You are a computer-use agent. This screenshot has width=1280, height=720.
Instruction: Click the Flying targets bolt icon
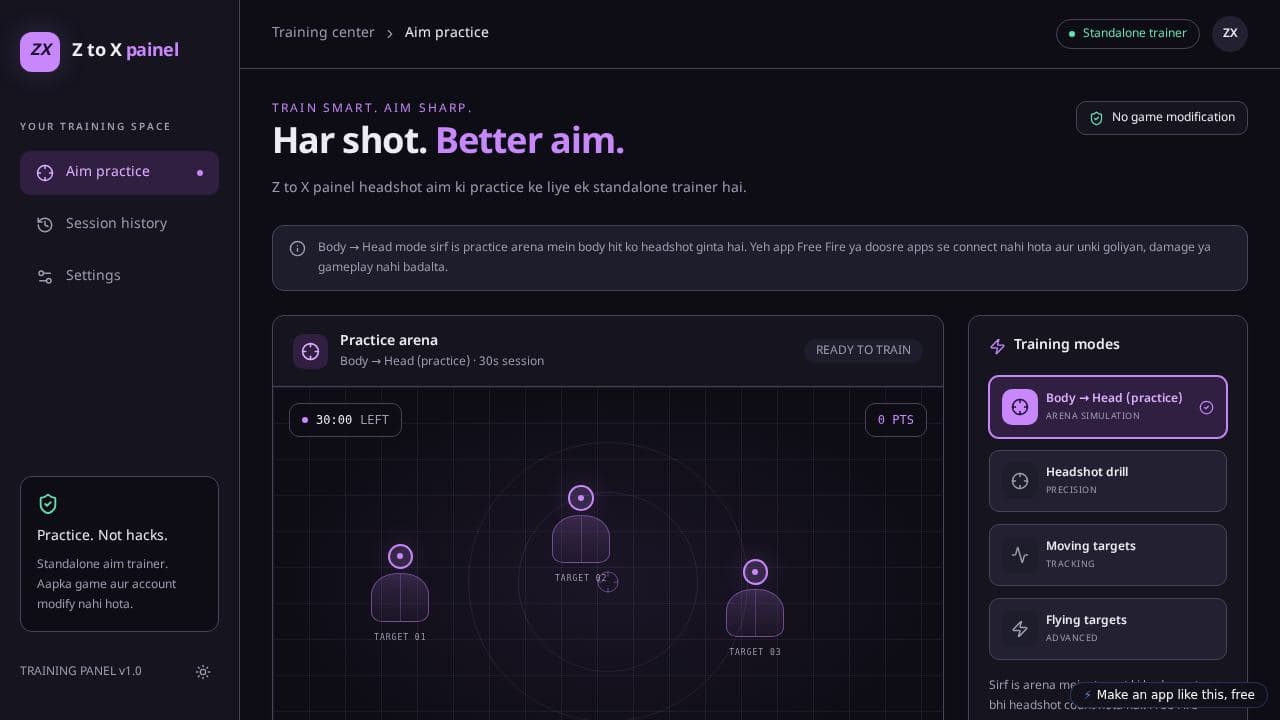tap(1020, 629)
